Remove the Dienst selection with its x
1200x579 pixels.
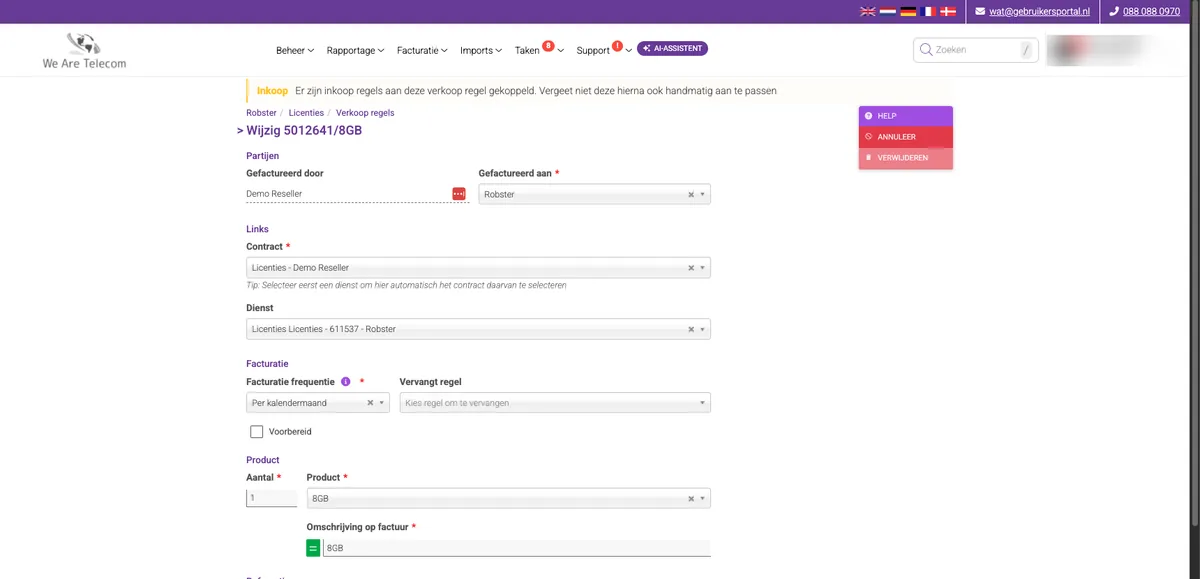(x=690, y=329)
